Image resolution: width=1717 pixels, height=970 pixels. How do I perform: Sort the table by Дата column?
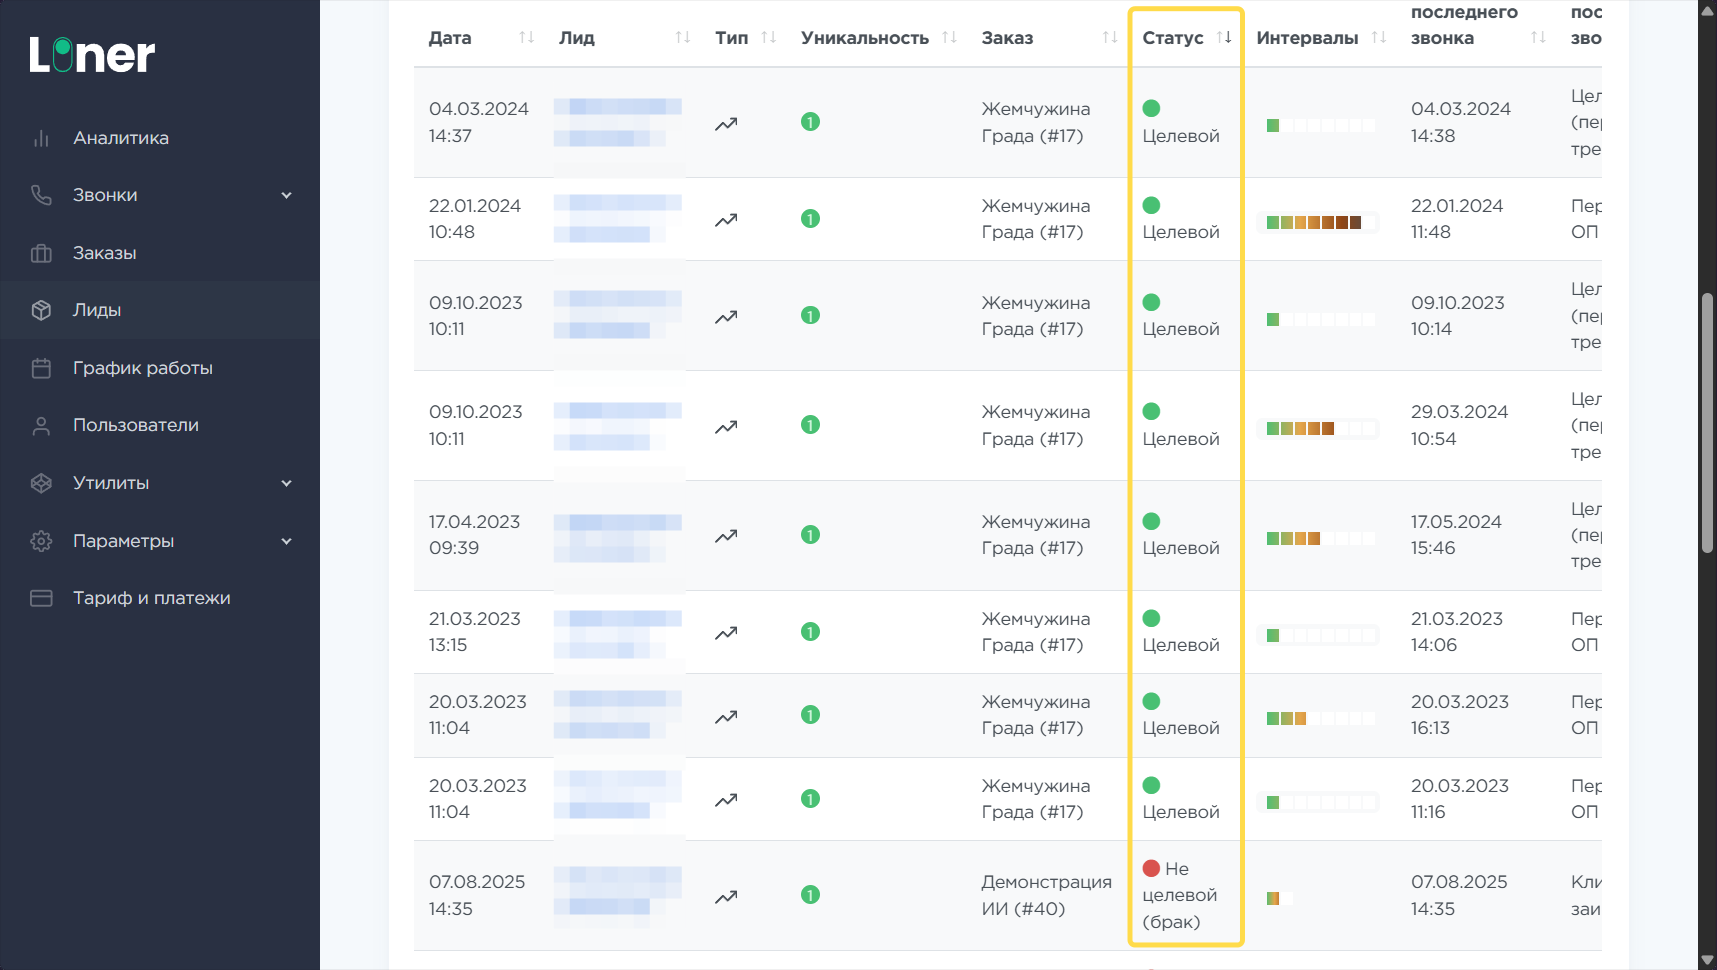pos(526,38)
